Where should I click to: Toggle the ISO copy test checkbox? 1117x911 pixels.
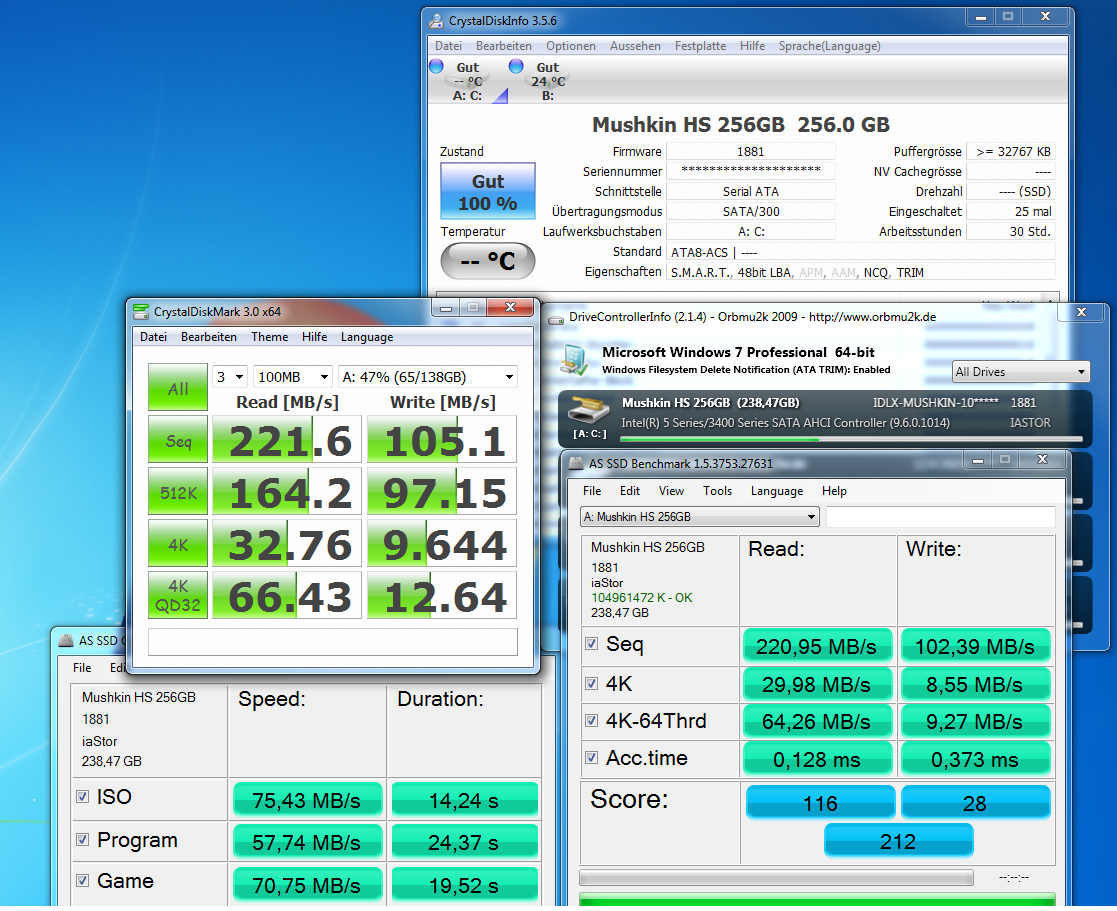click(83, 796)
